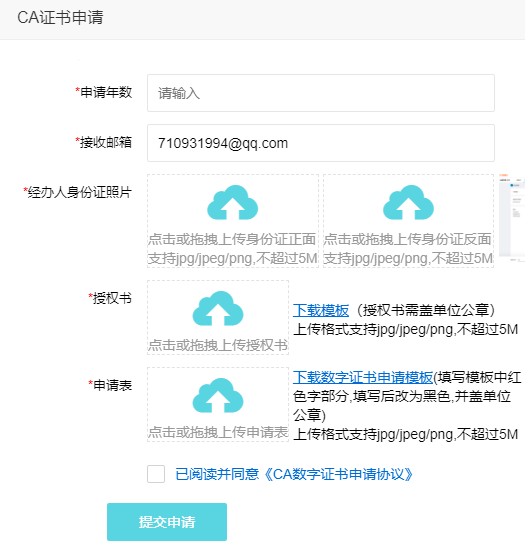Tick the agreement checkbox
Image resolution: width=525 pixels, height=545 pixels.
pyautogui.click(x=156, y=474)
